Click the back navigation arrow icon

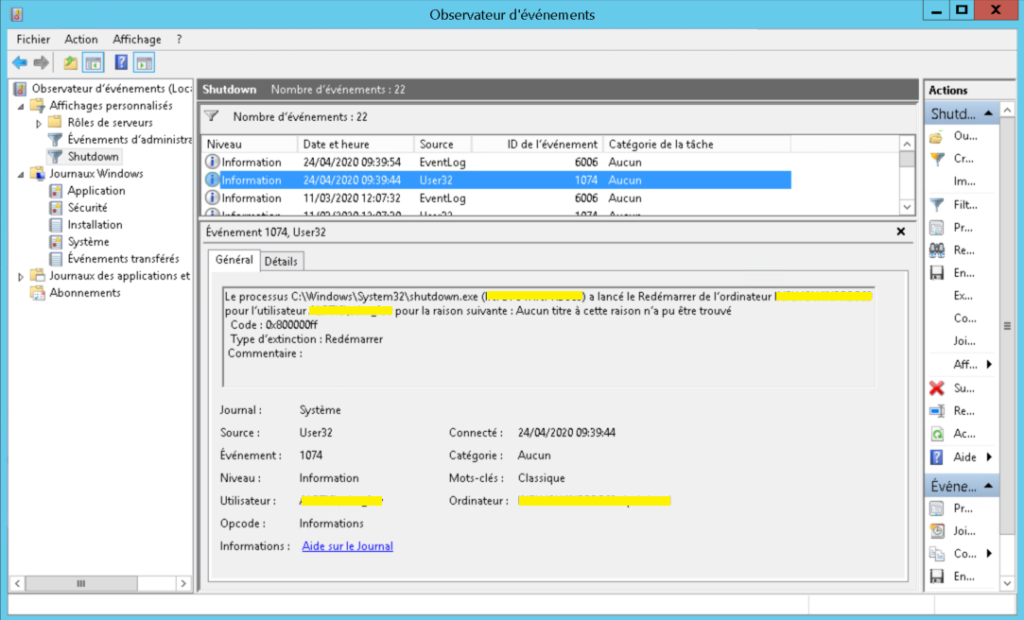[18, 62]
